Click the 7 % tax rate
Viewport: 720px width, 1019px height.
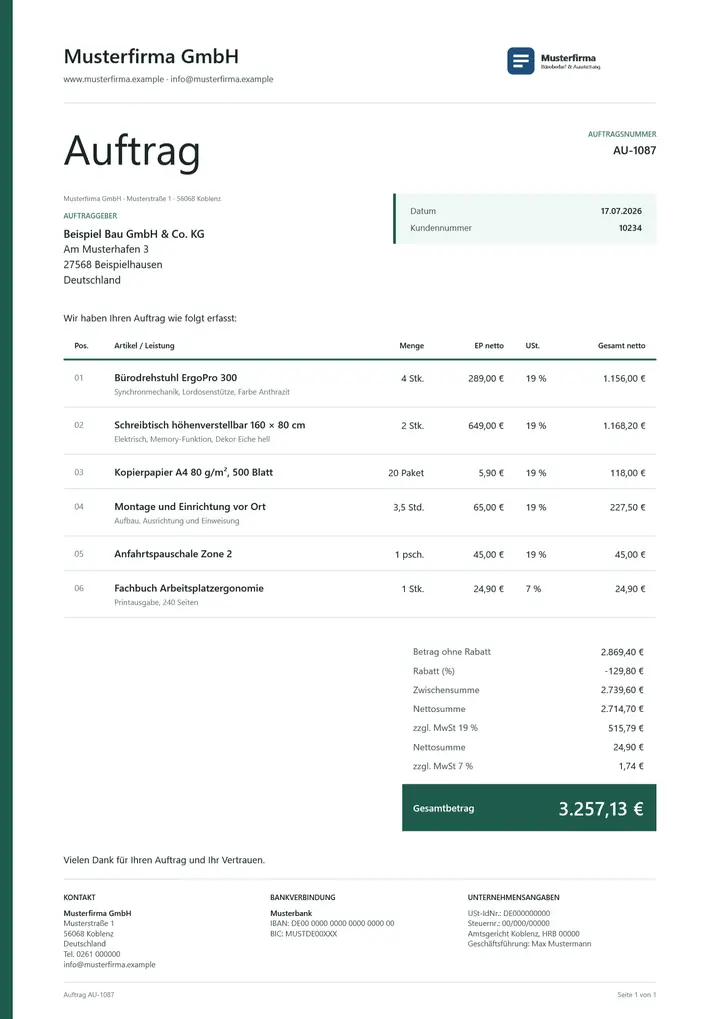click(x=533, y=589)
